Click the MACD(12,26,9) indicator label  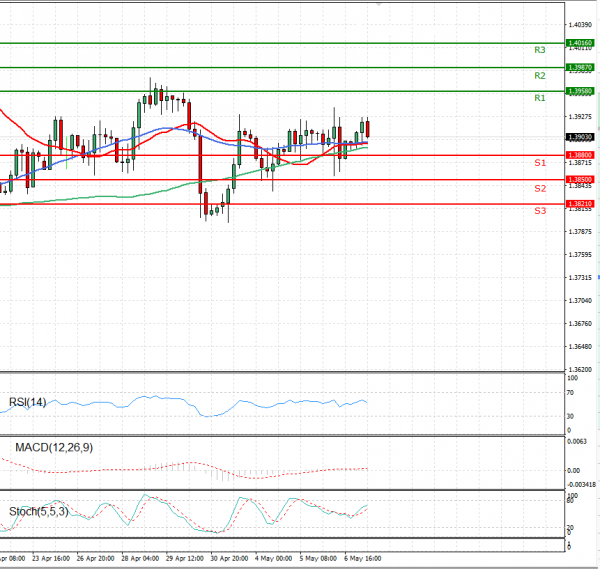pyautogui.click(x=54, y=447)
